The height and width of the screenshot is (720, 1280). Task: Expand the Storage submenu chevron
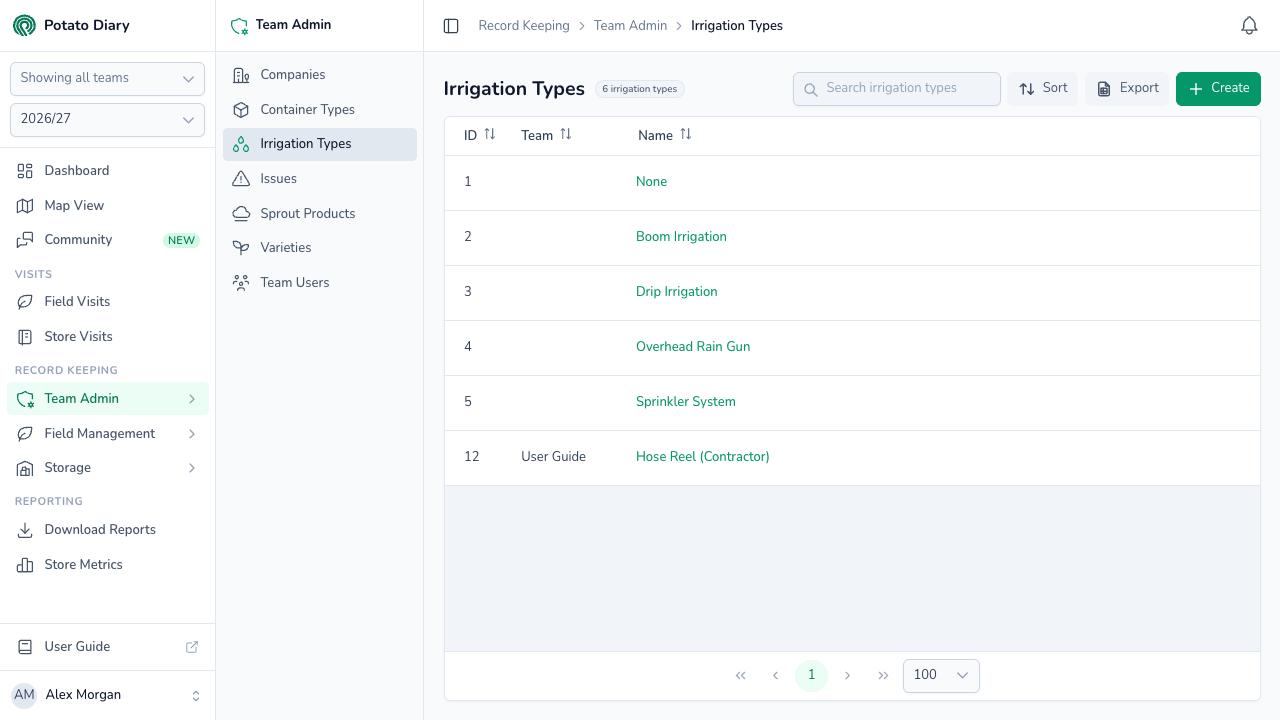192,468
